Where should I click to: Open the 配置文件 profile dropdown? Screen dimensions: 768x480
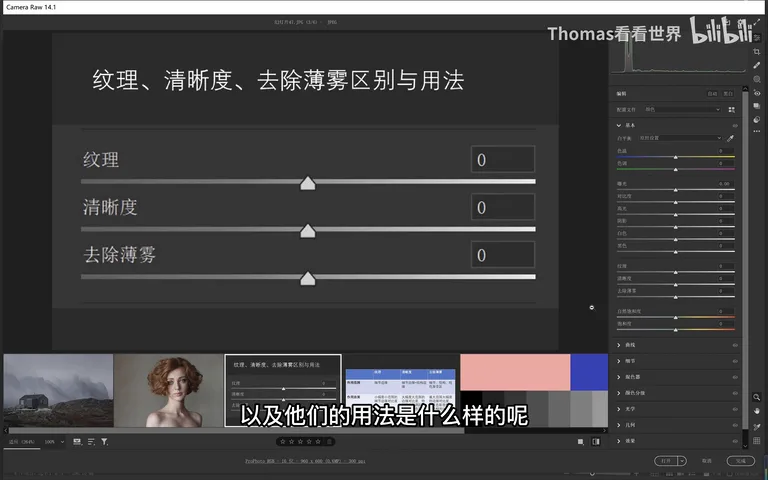coord(682,110)
